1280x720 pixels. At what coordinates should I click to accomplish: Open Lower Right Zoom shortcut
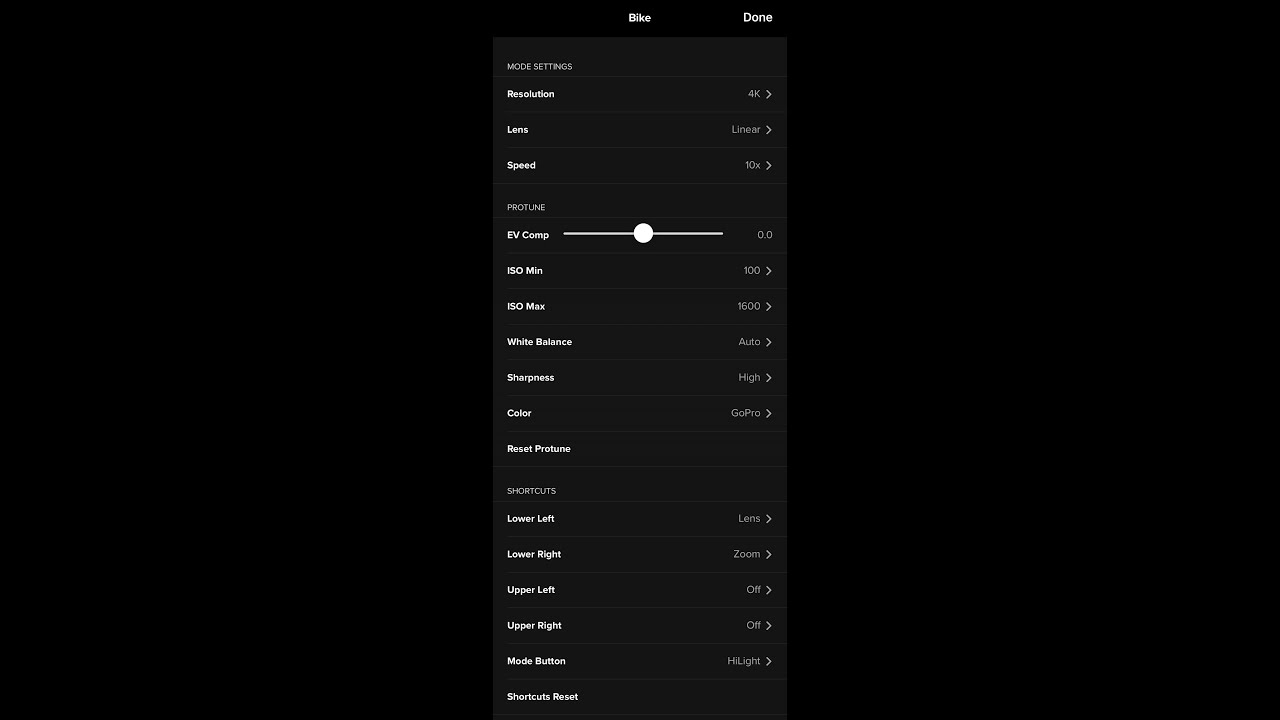pos(640,555)
